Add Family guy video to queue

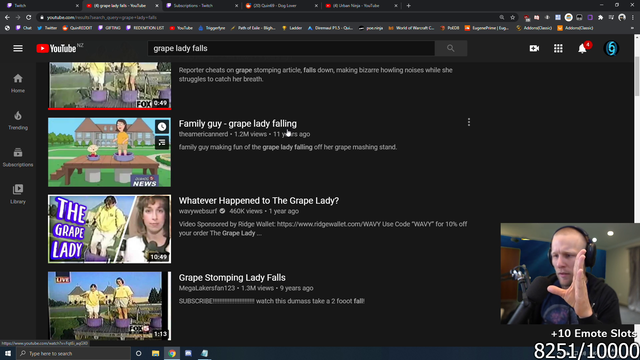coord(162,142)
